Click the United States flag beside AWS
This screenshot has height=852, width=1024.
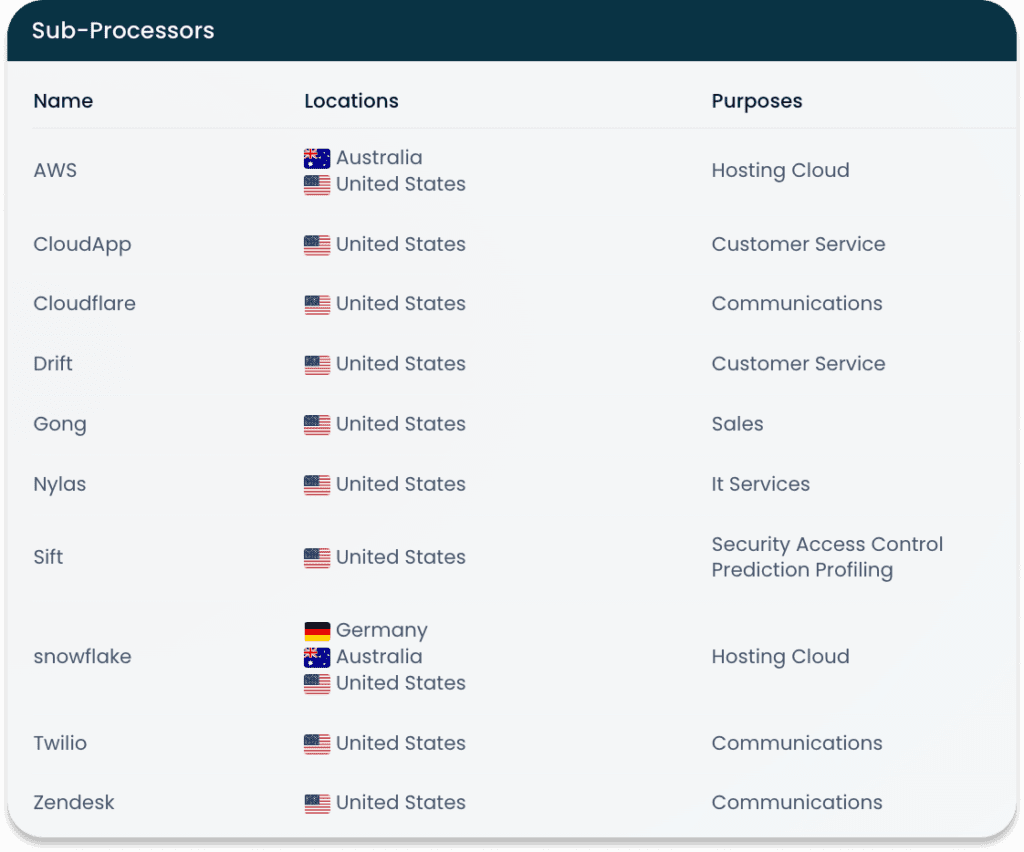[x=316, y=184]
